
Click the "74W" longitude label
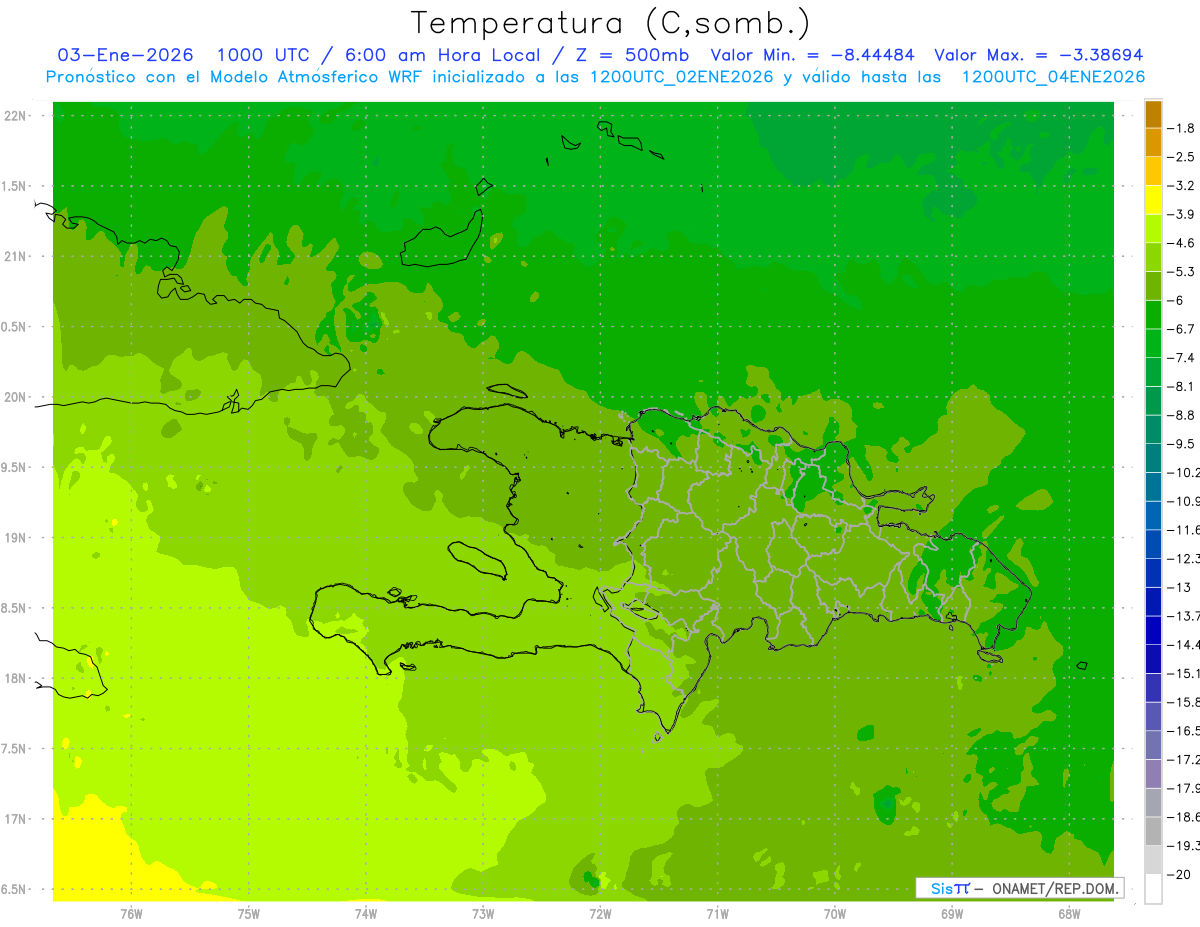(x=366, y=913)
